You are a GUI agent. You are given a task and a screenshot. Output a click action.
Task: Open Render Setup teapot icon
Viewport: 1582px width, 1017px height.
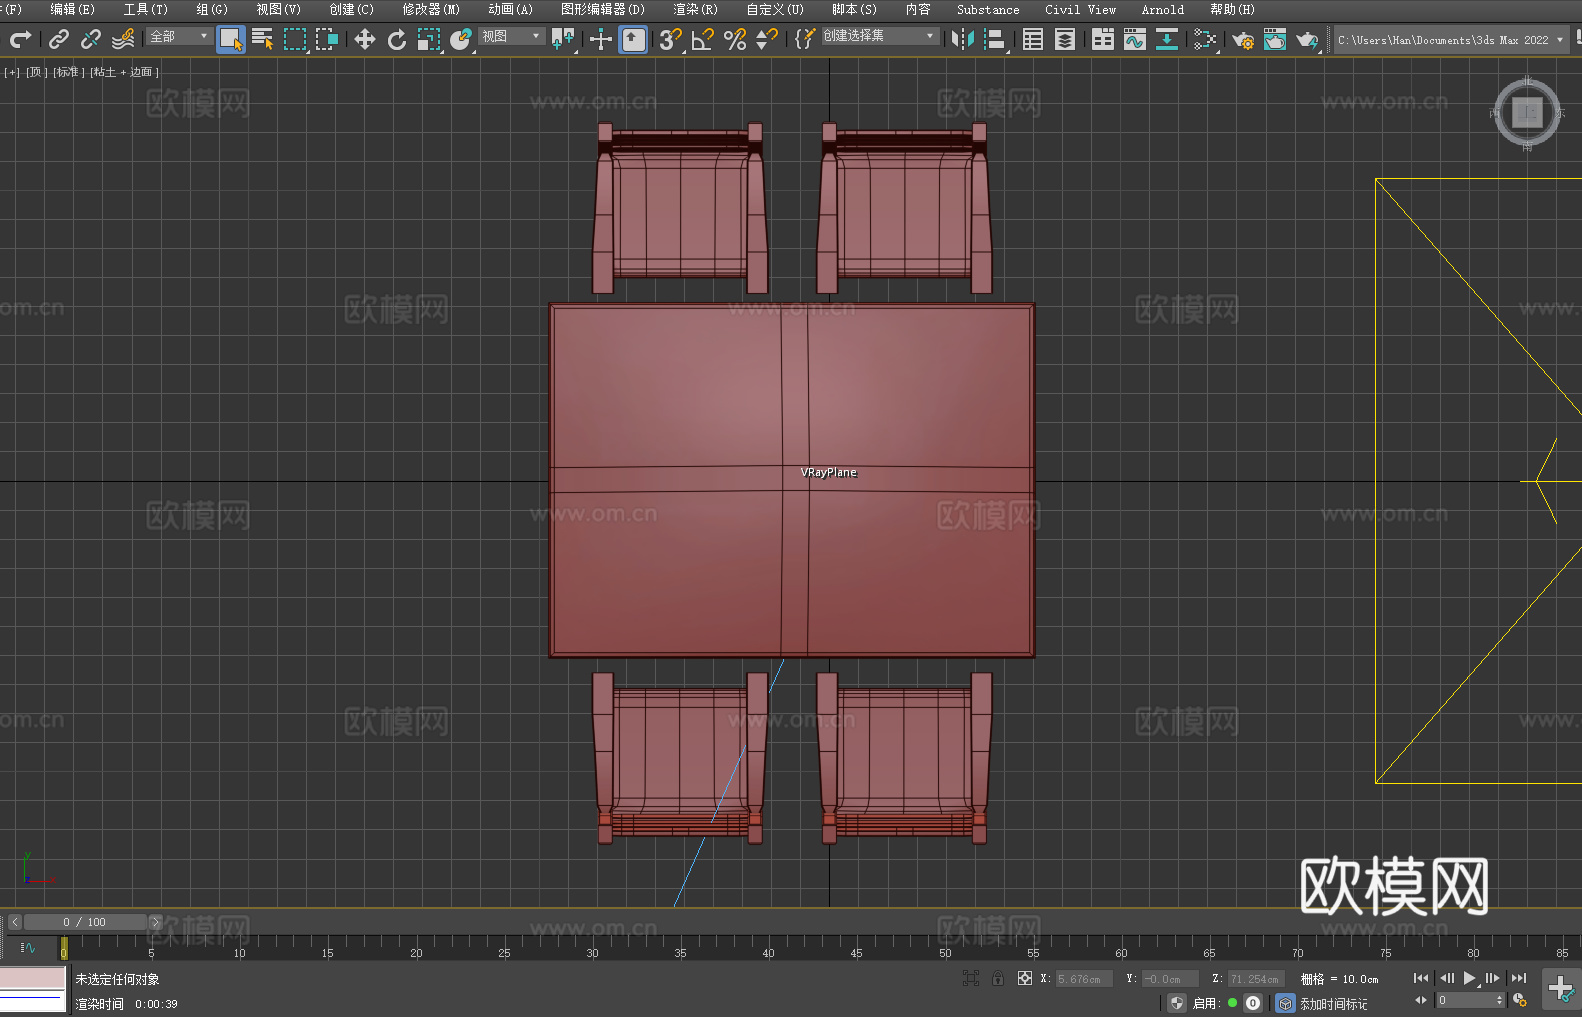click(1243, 39)
